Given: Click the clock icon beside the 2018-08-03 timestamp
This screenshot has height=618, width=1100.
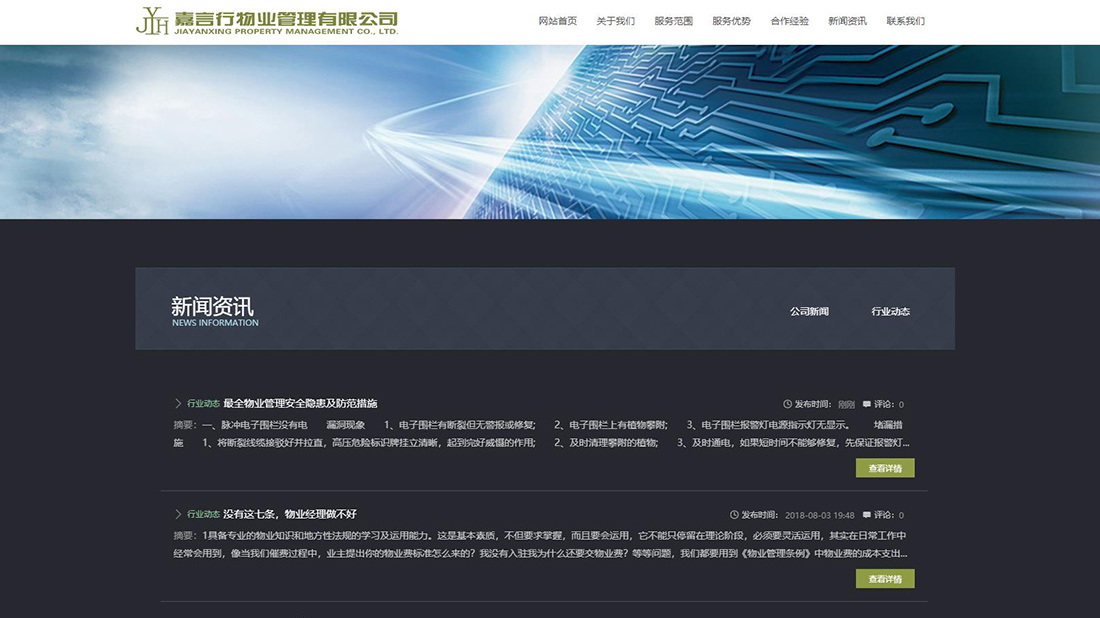Looking at the screenshot, I should 733,514.
